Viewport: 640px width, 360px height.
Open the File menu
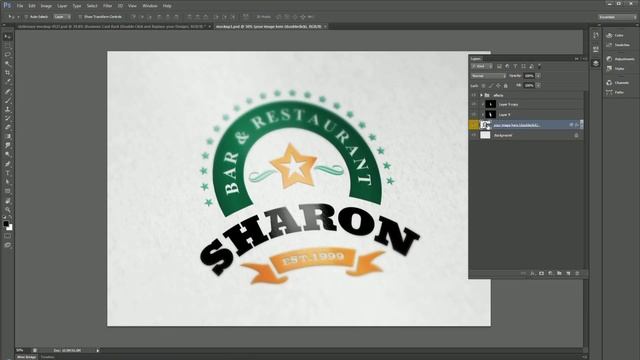coord(20,6)
